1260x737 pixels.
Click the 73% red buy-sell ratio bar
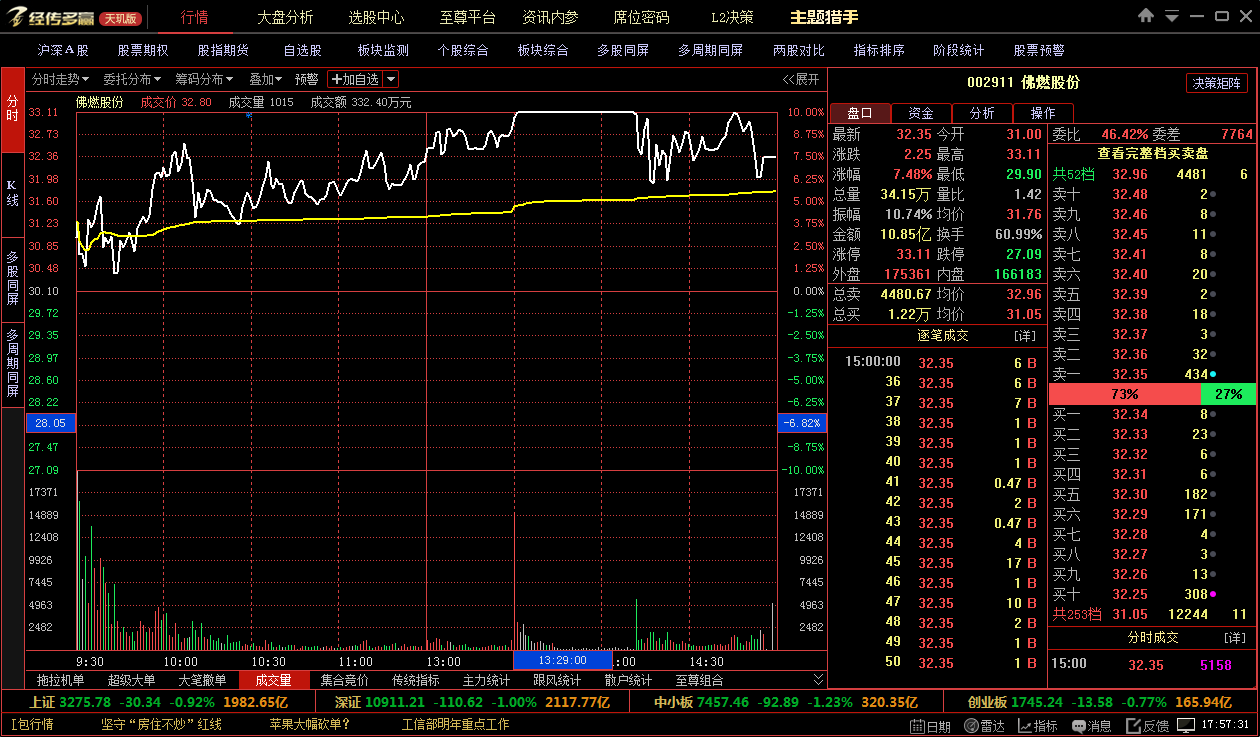click(x=1124, y=394)
